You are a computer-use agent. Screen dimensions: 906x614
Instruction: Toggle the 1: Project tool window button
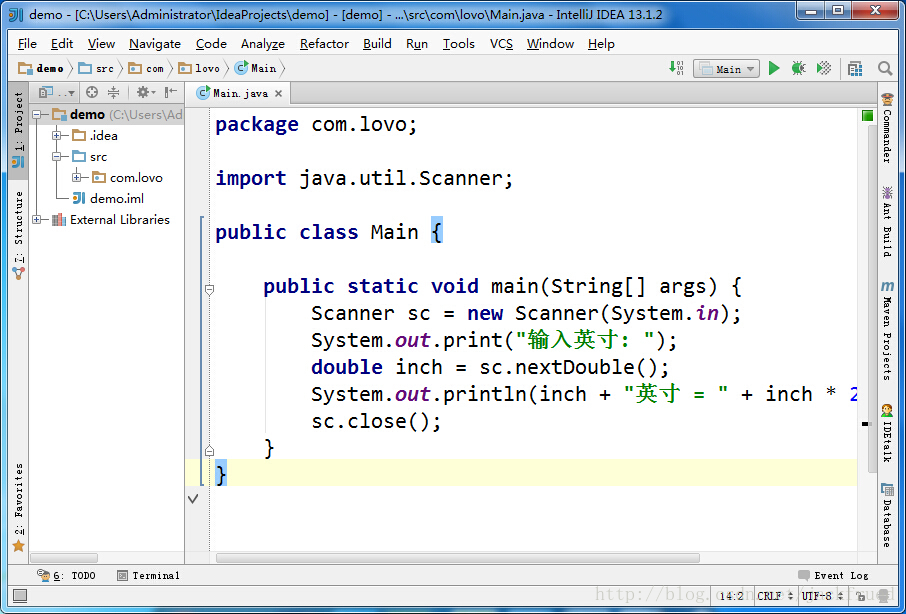tap(18, 130)
